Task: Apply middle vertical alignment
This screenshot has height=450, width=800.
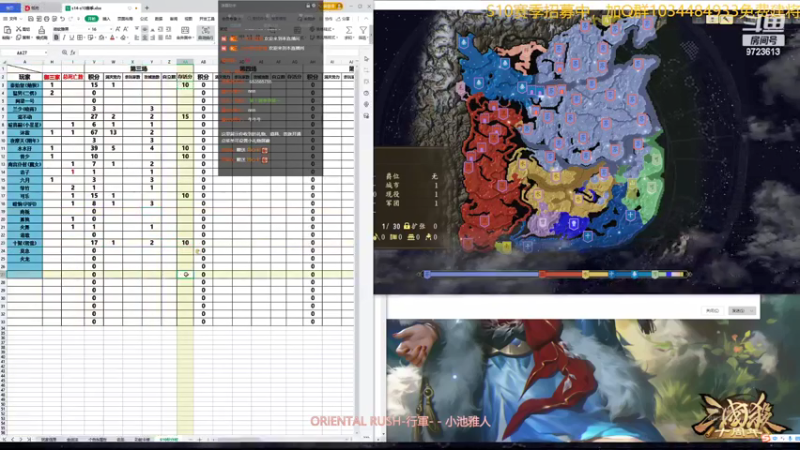Action: 145,29
